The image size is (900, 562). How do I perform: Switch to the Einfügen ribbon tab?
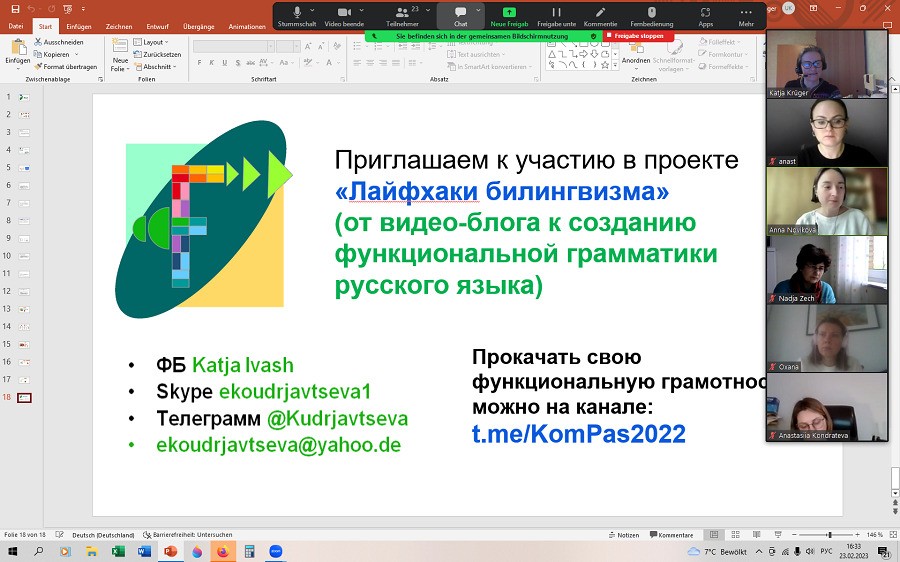point(79,27)
